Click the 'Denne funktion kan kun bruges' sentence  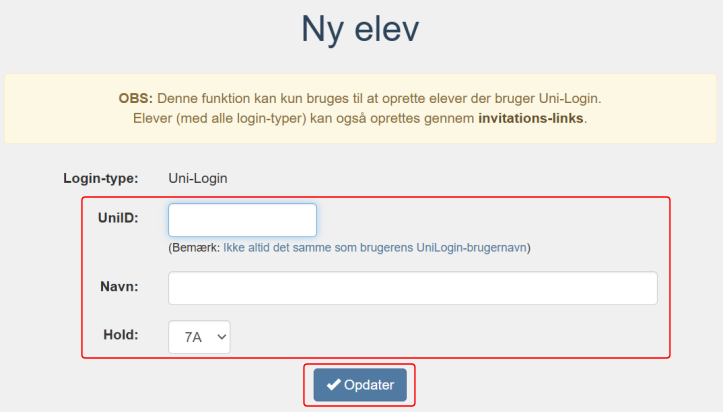click(x=379, y=98)
